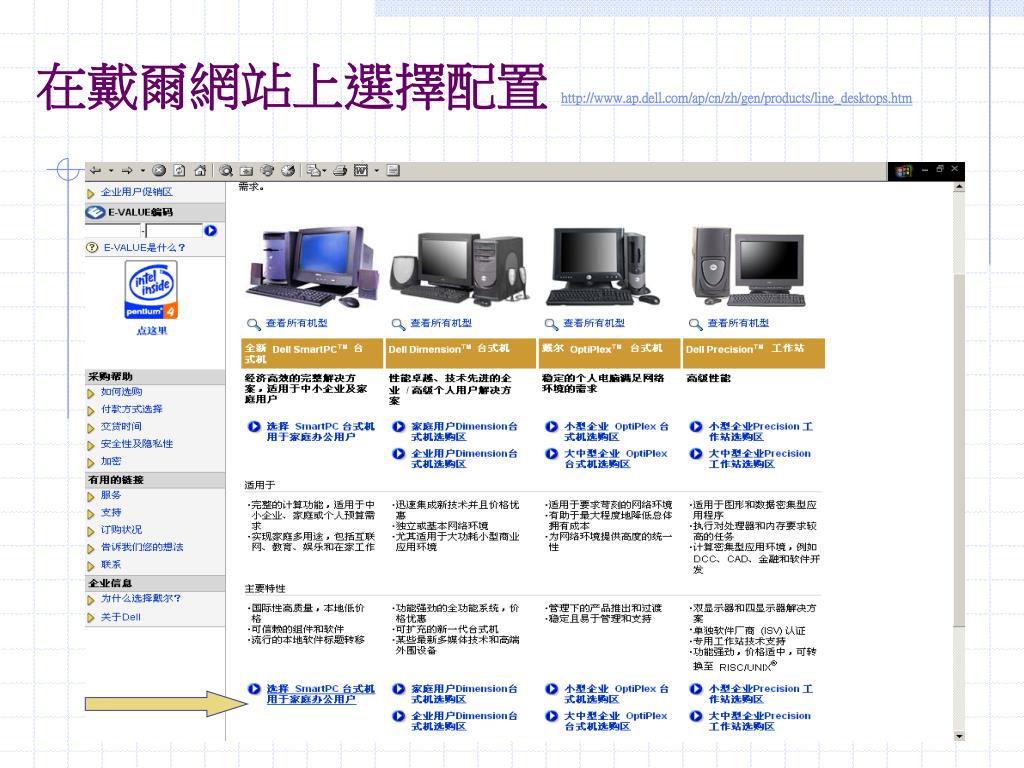Open the Search toolbar icon
Screen dimensions: 1024x768
(226, 170)
